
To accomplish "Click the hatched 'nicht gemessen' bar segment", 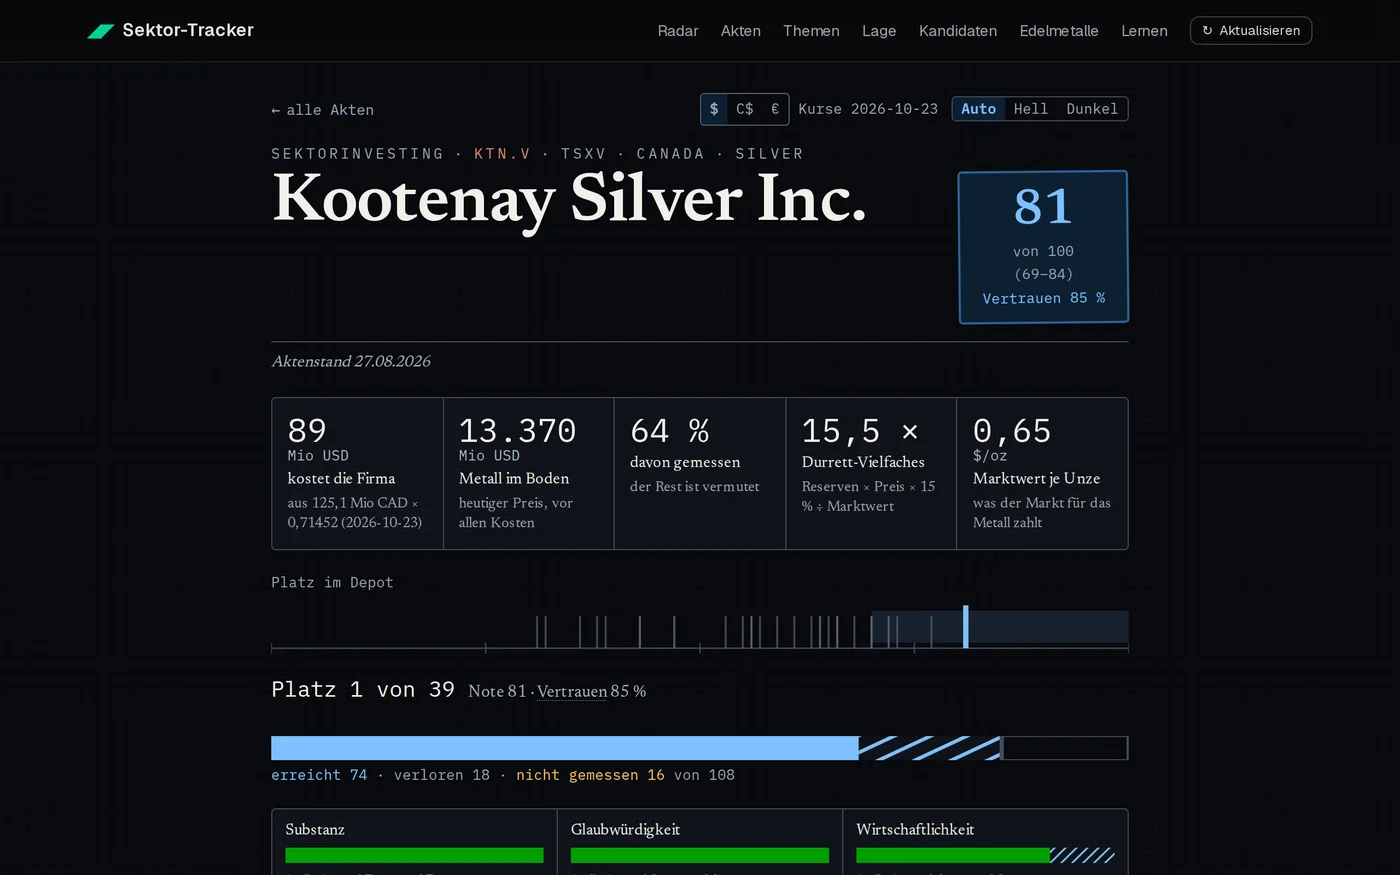I will pos(930,748).
